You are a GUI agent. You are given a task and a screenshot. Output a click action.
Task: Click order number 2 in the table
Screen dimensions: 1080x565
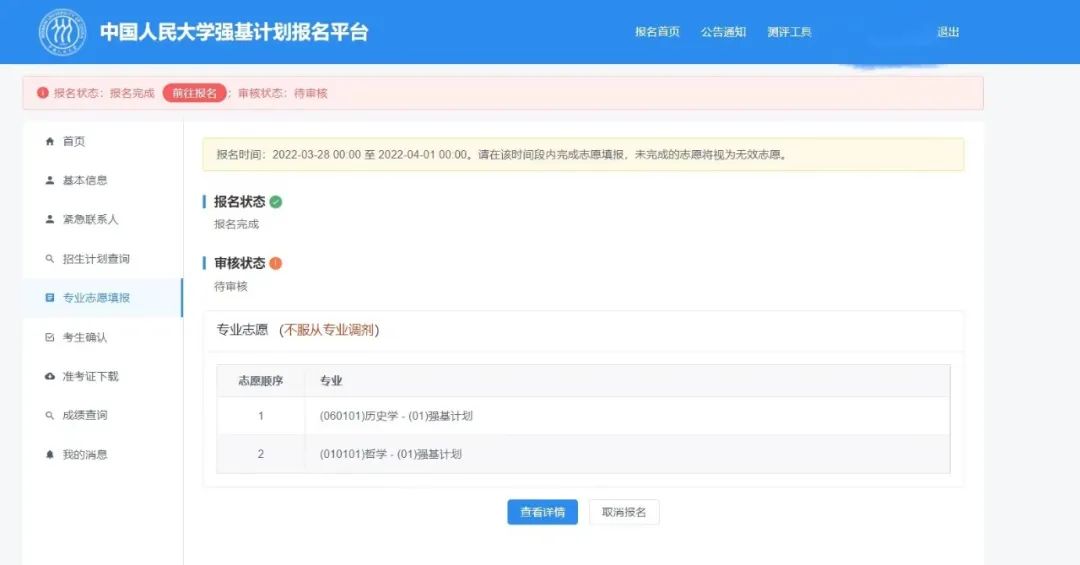coord(260,454)
